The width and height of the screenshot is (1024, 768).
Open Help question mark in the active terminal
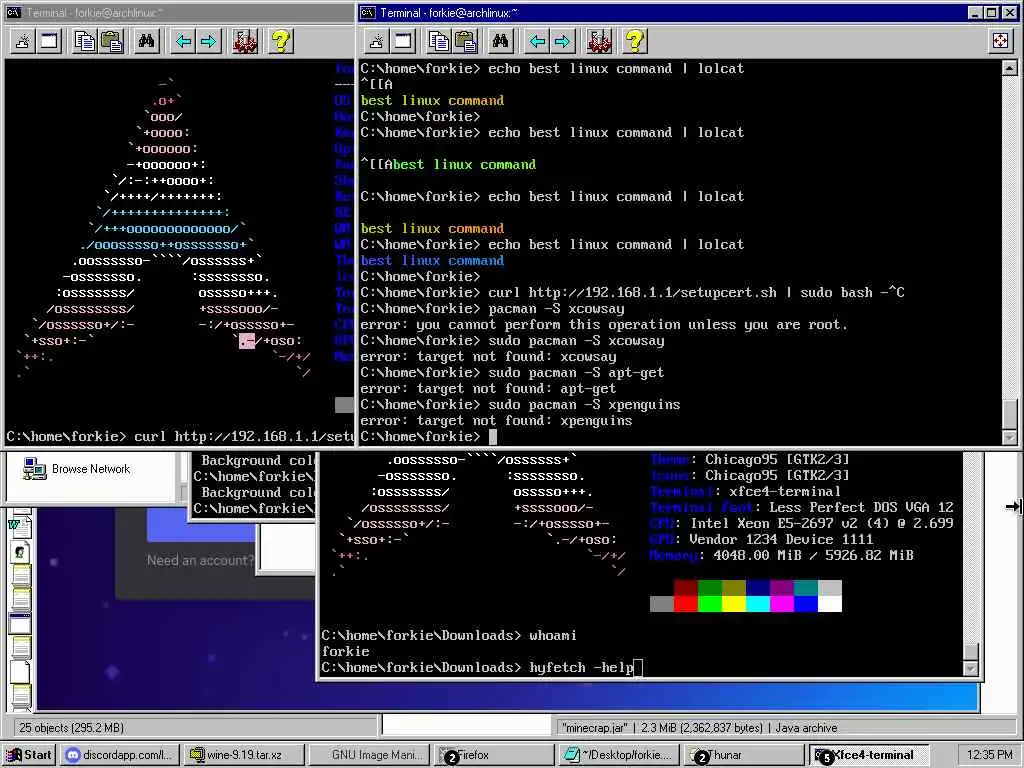coord(634,42)
